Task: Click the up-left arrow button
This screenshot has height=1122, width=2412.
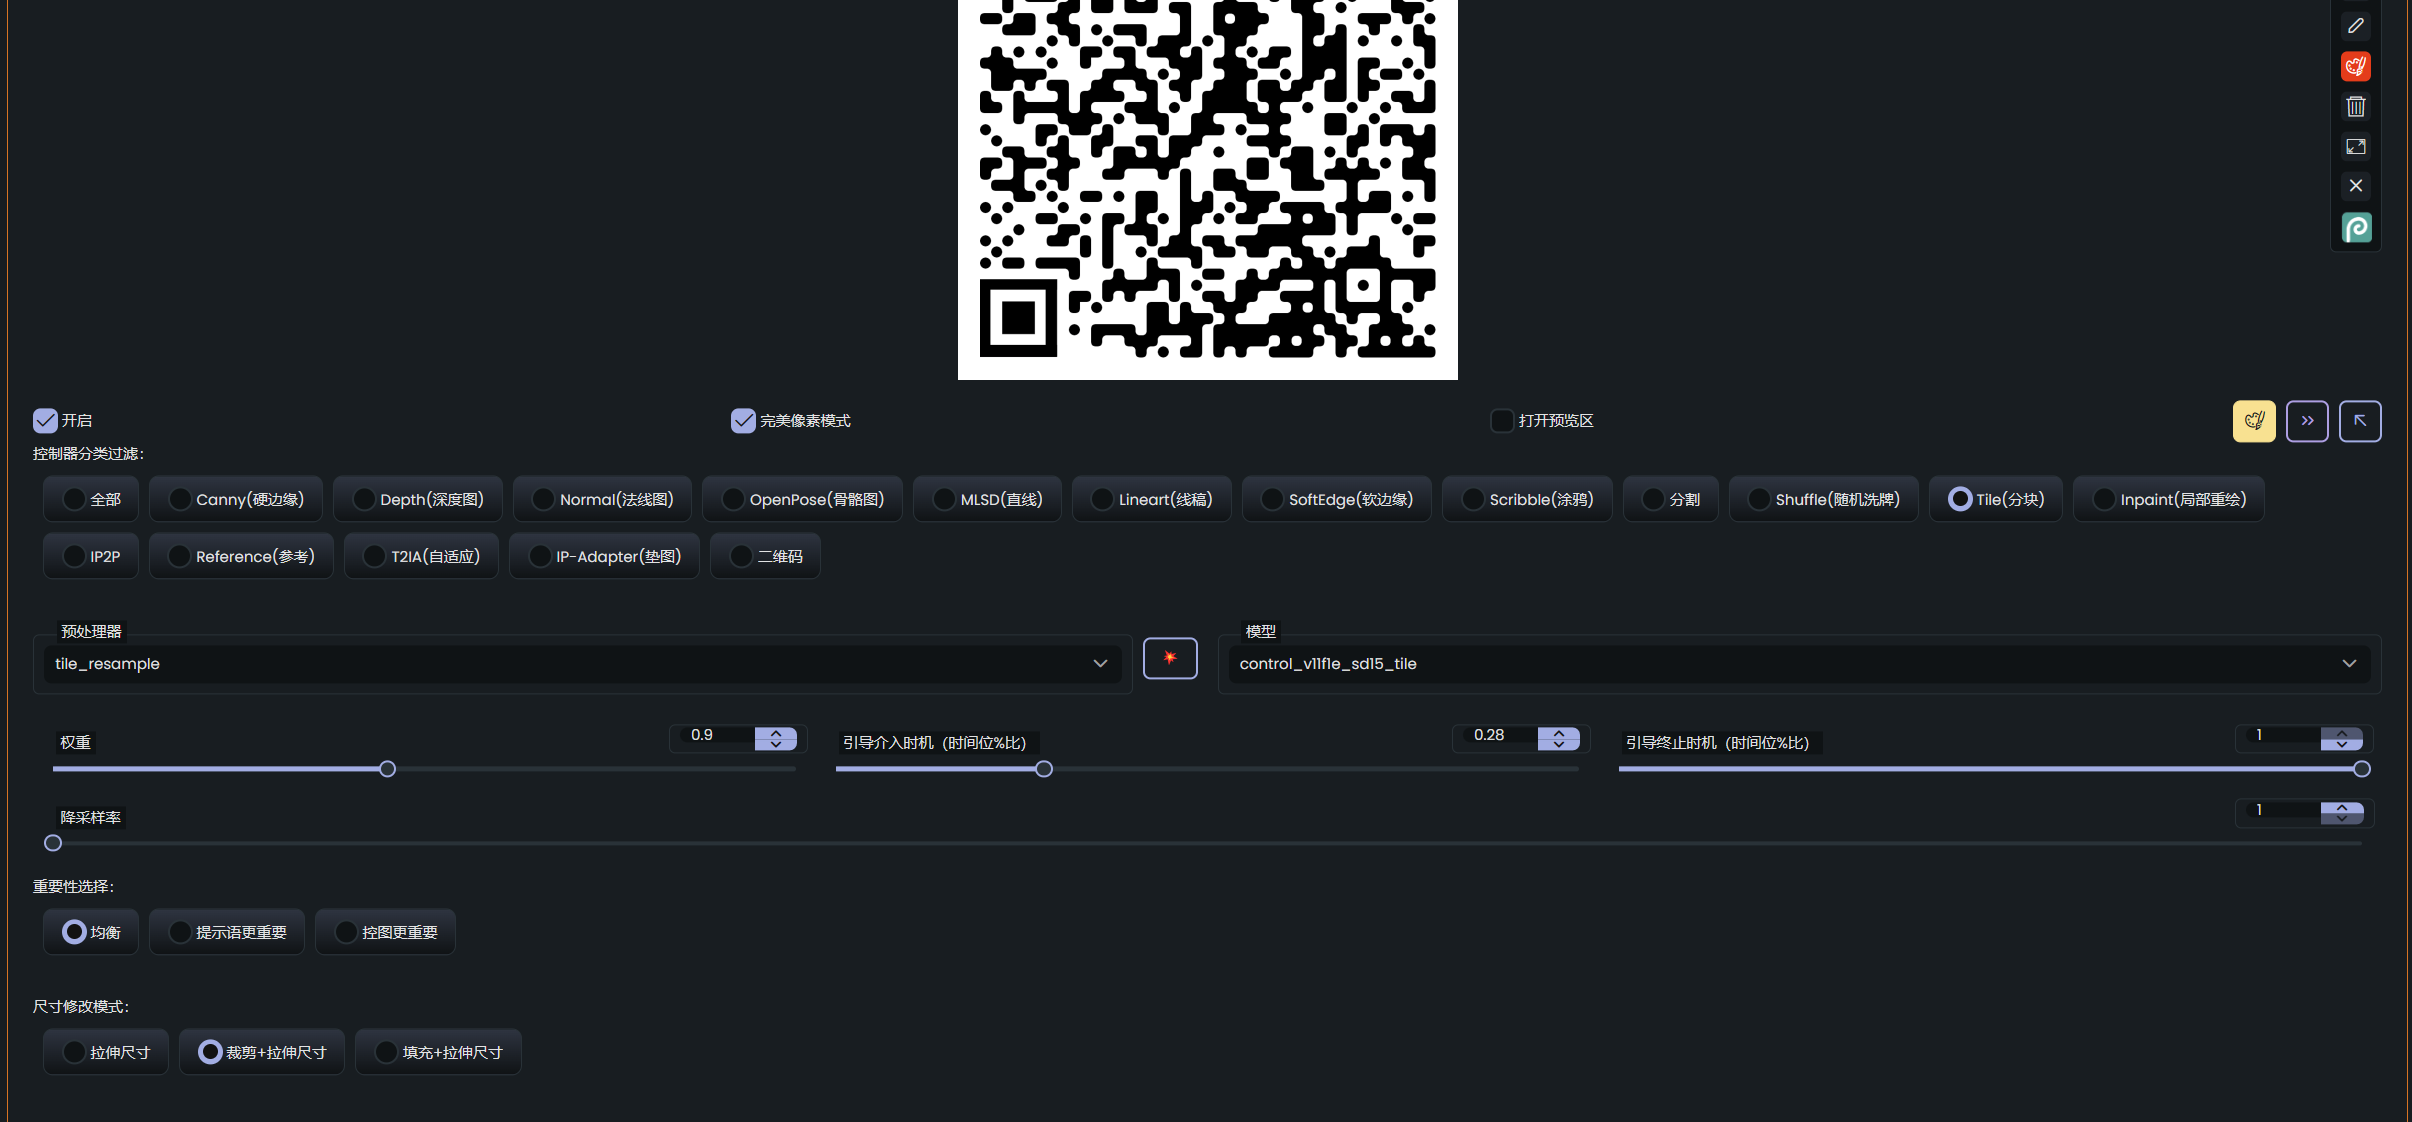Action: pyautogui.click(x=2360, y=421)
